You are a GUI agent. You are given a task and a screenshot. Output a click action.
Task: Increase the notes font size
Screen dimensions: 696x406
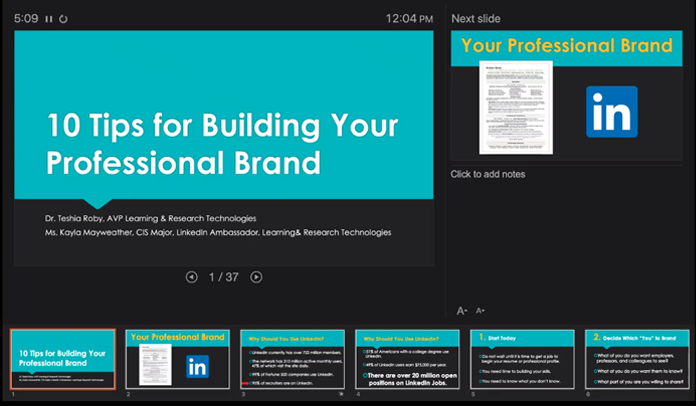462,311
